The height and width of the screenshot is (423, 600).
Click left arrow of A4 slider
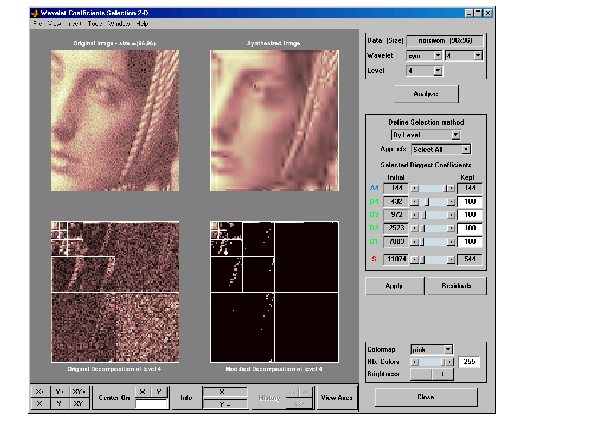pyautogui.click(x=415, y=188)
